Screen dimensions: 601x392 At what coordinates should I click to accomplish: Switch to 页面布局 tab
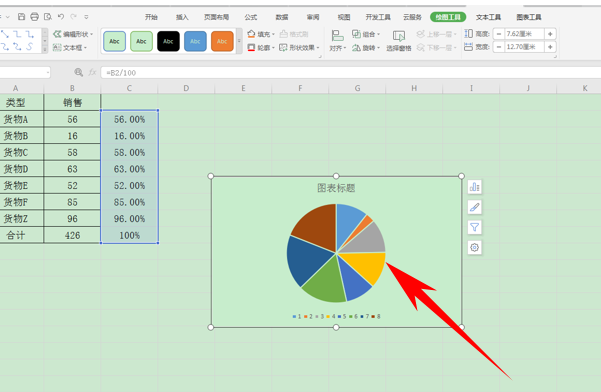(x=216, y=17)
